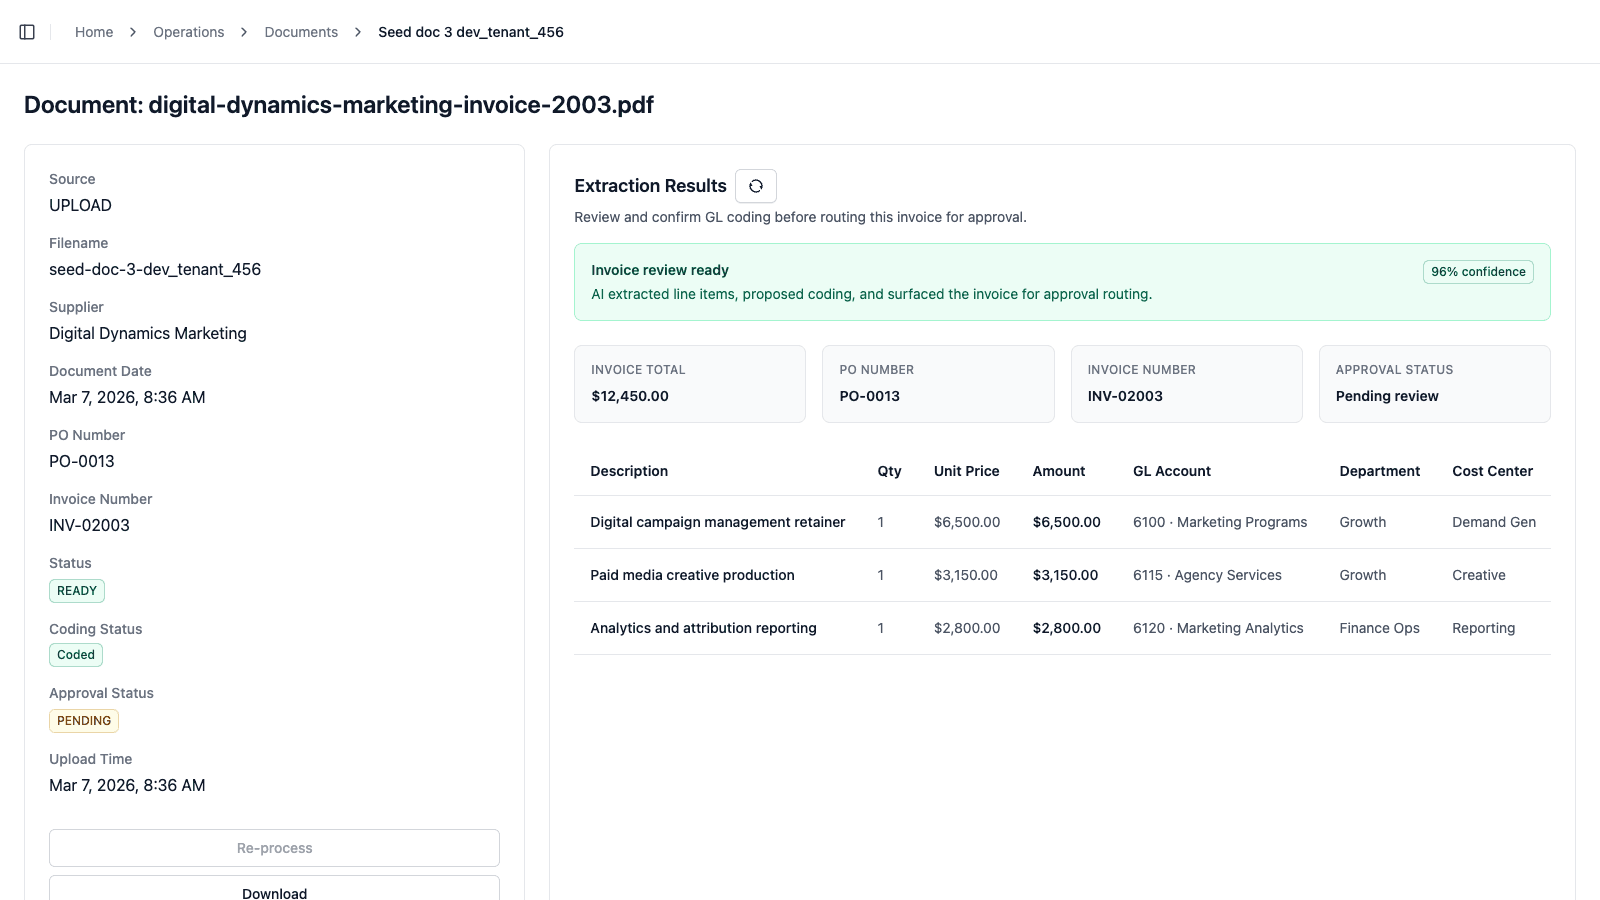Click the 96% confidence badge
This screenshot has height=900, width=1600.
(1478, 271)
